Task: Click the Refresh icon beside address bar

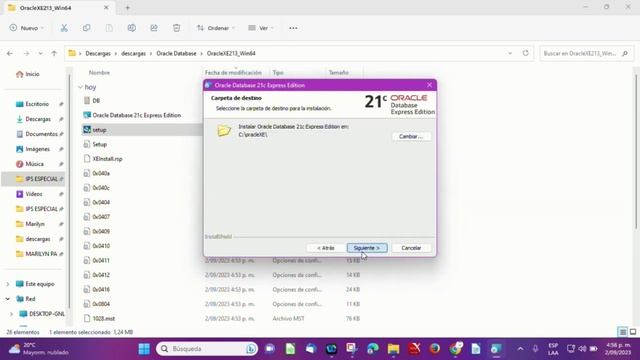Action: pos(526,53)
